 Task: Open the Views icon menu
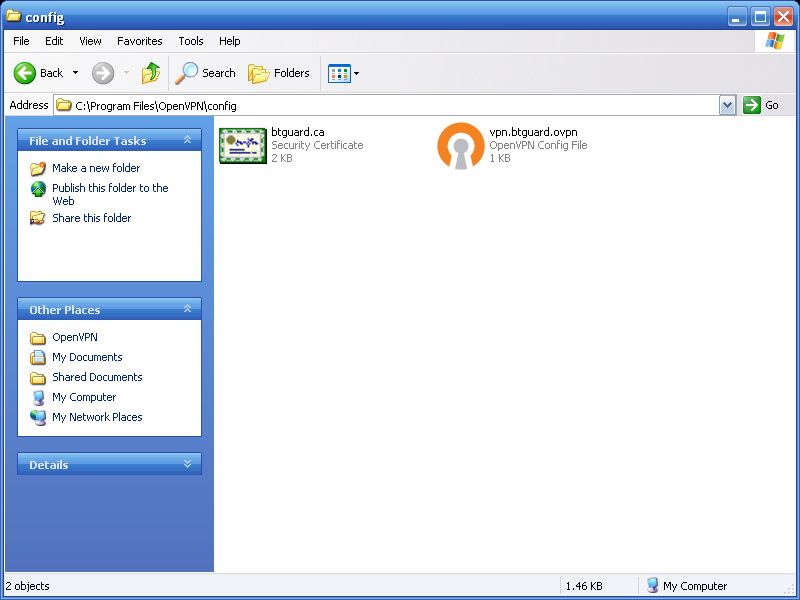tap(339, 73)
